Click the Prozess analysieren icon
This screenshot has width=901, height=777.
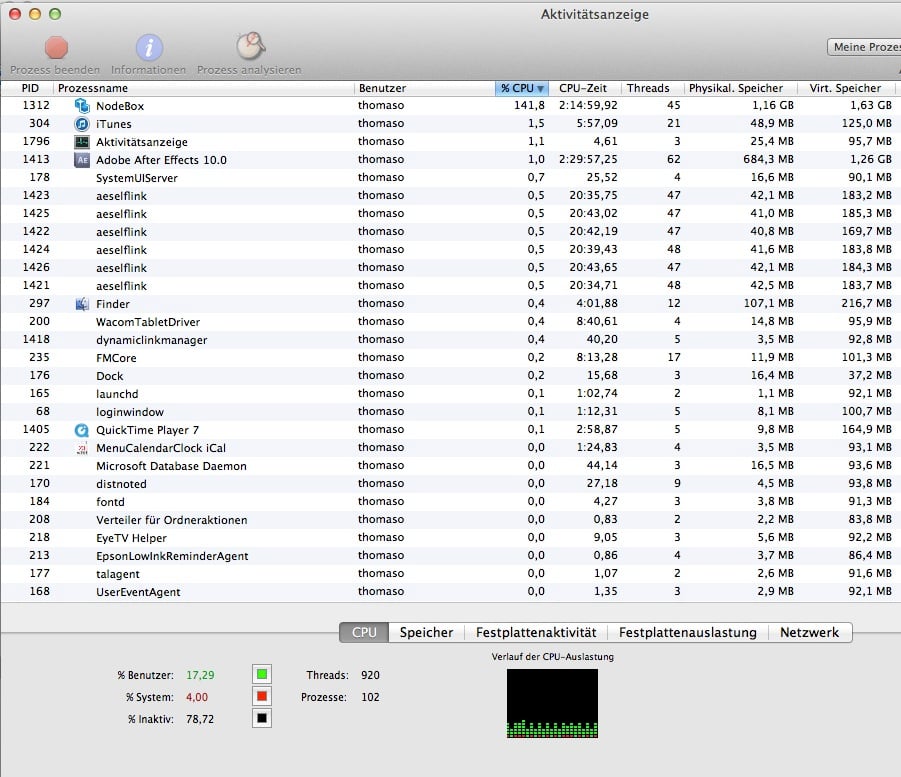[251, 46]
